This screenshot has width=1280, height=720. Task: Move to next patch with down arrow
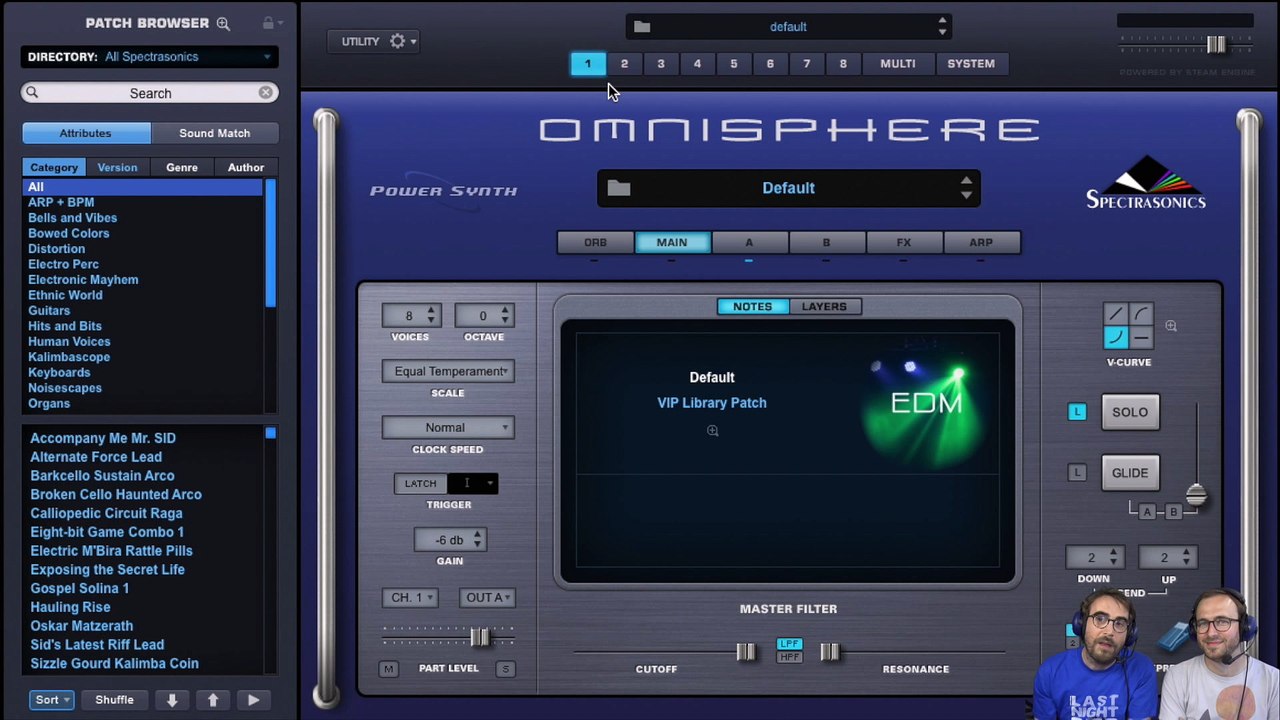(x=172, y=700)
